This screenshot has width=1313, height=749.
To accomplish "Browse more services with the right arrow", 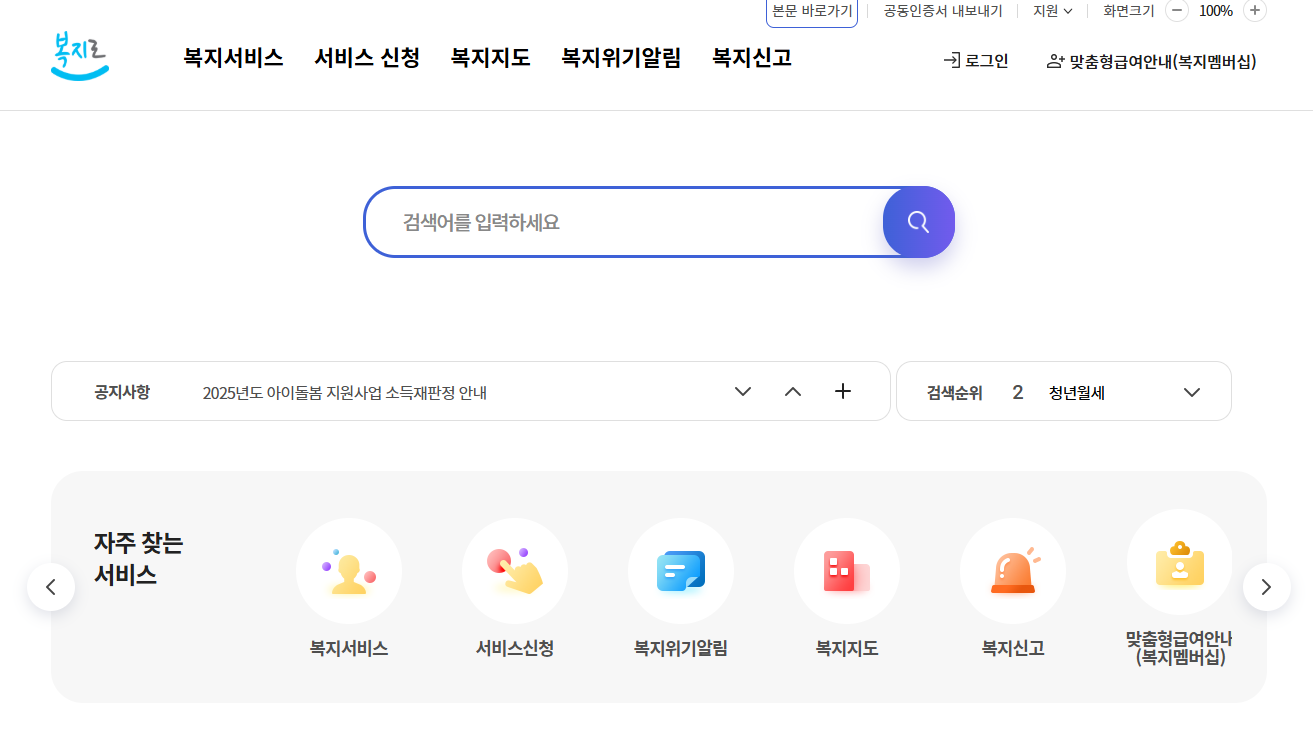I will [x=1266, y=587].
